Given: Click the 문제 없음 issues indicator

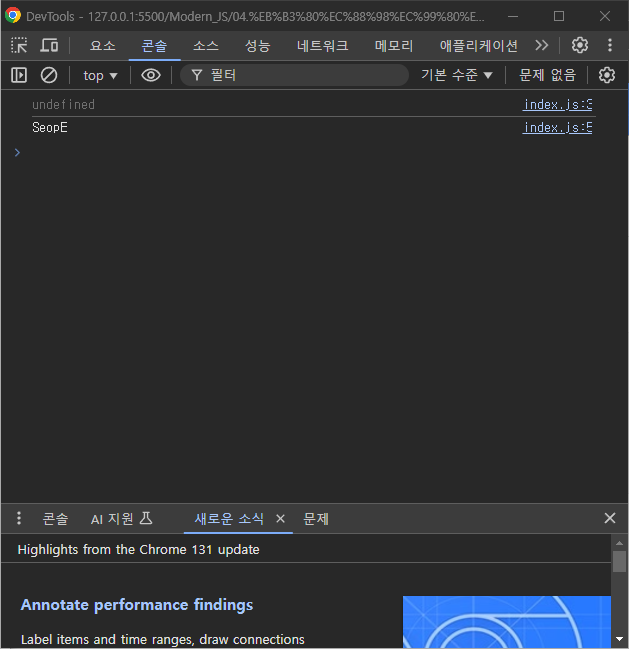Looking at the screenshot, I should (547, 75).
